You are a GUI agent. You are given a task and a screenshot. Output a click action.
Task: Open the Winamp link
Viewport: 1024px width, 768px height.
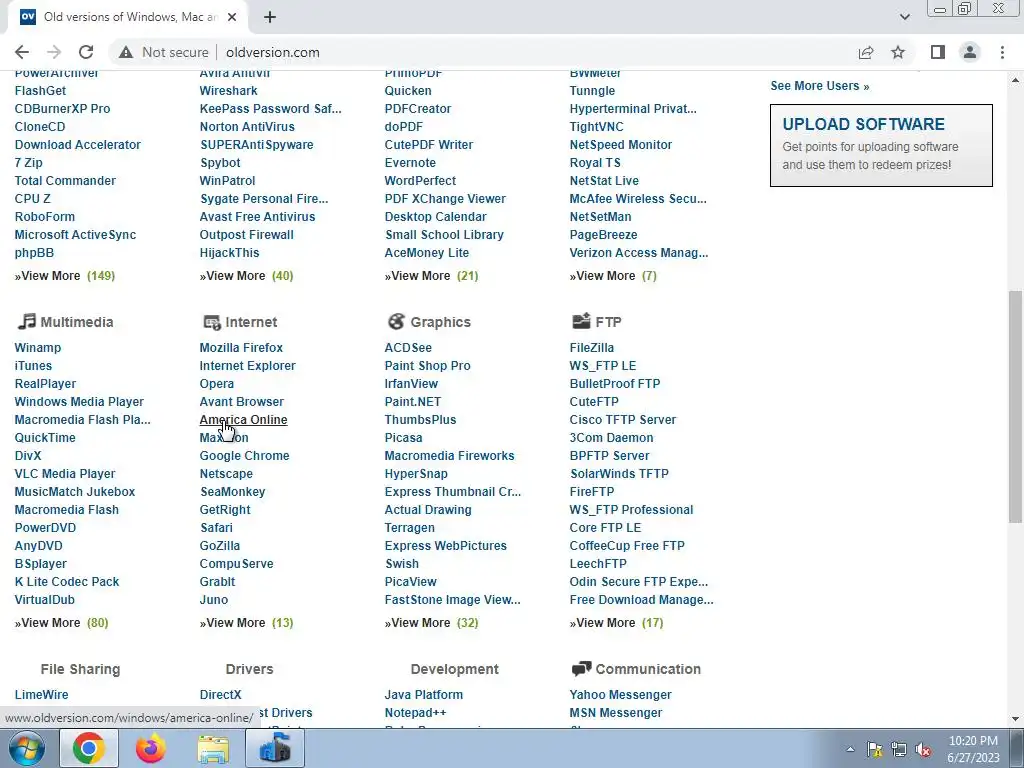(37, 347)
